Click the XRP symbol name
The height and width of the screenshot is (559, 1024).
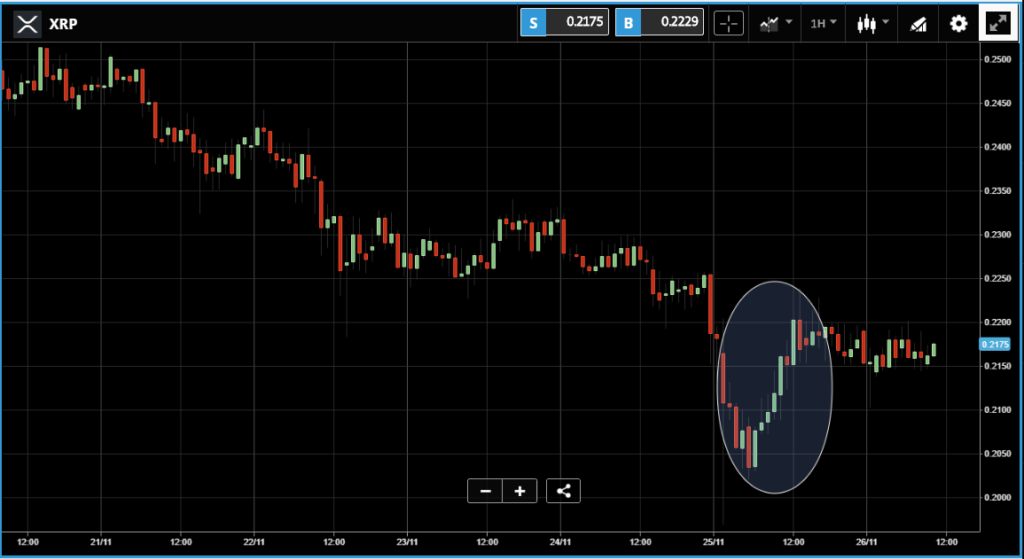coord(64,25)
